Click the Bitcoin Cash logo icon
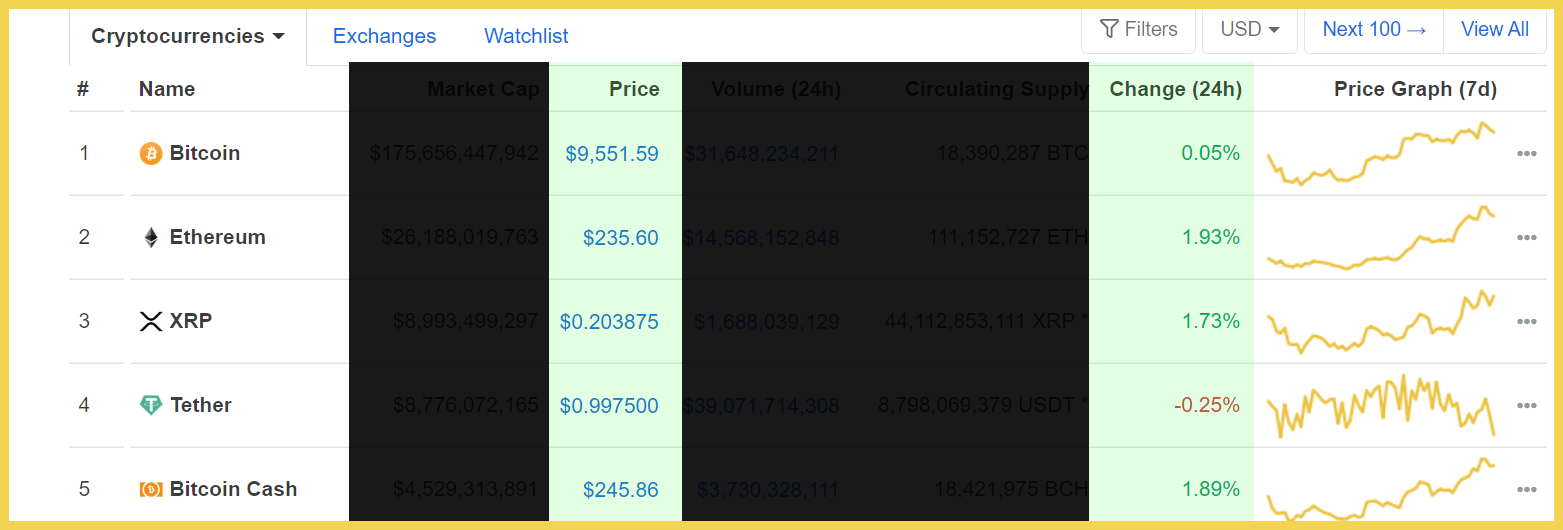This screenshot has height=530, width=1563. [150, 489]
